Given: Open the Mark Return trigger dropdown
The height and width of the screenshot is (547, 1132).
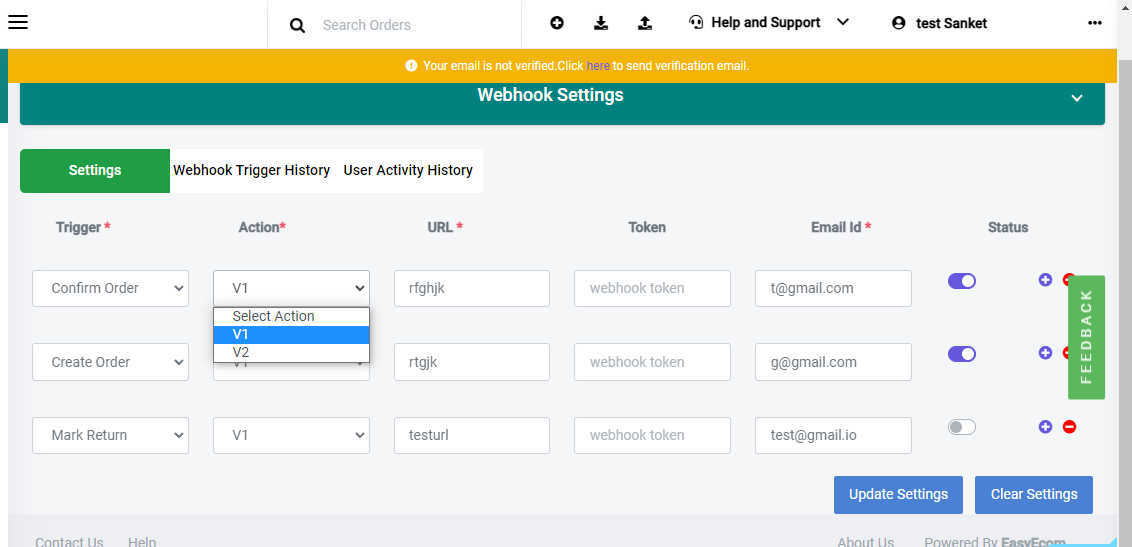Looking at the screenshot, I should [110, 435].
